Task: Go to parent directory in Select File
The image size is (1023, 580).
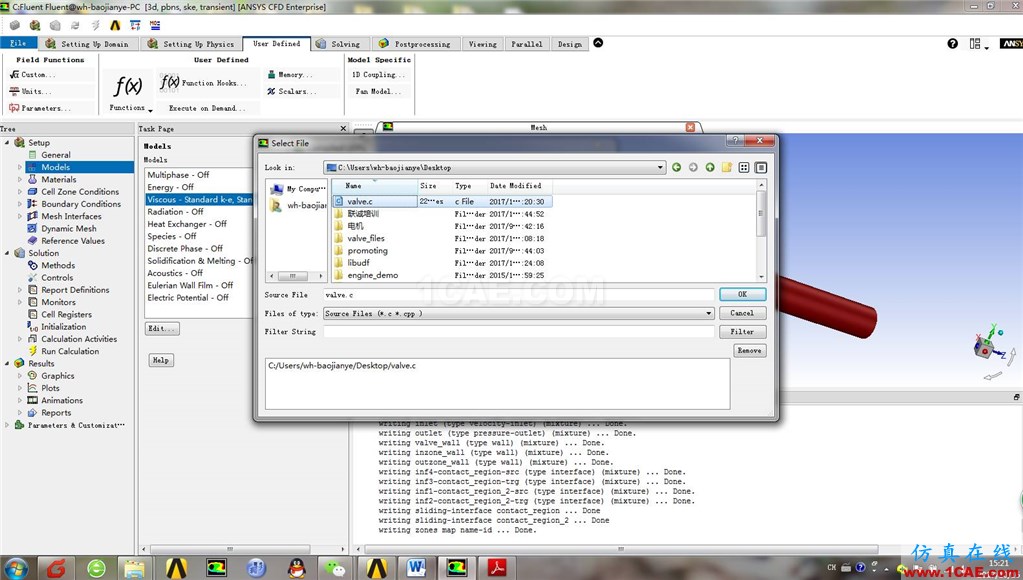Action: (x=710, y=168)
